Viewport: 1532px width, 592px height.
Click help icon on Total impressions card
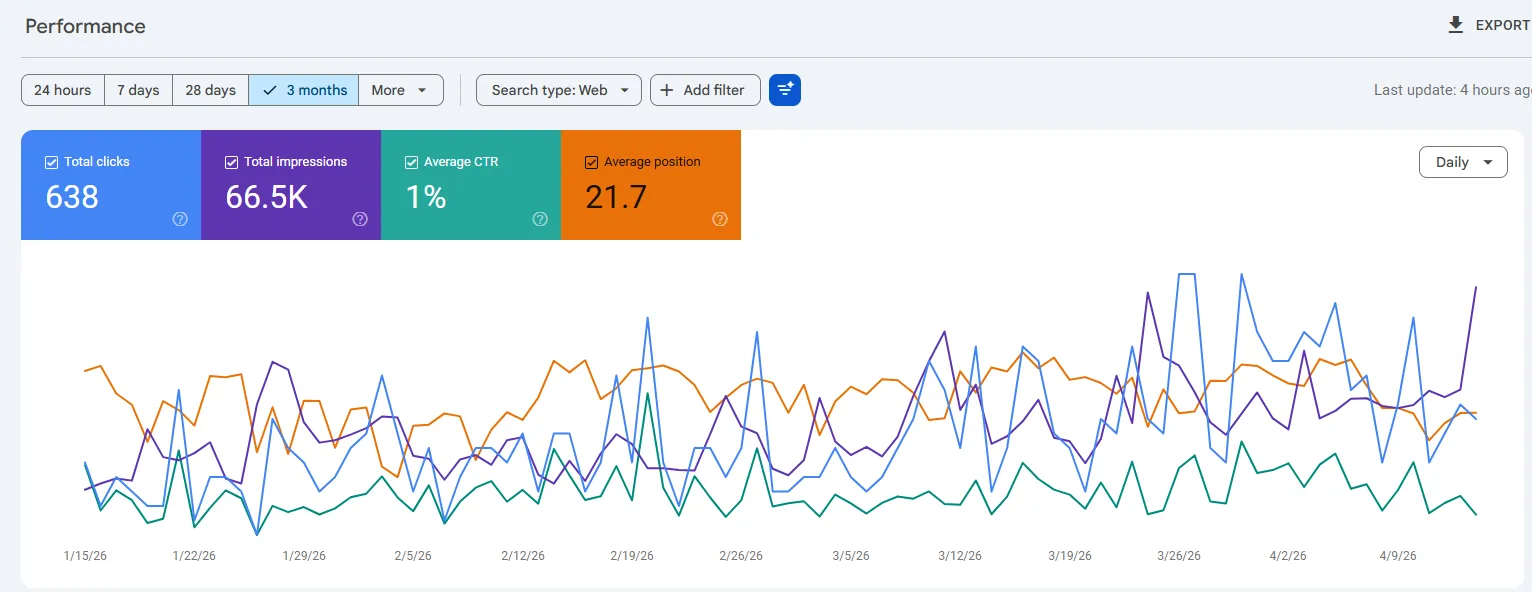(x=360, y=219)
